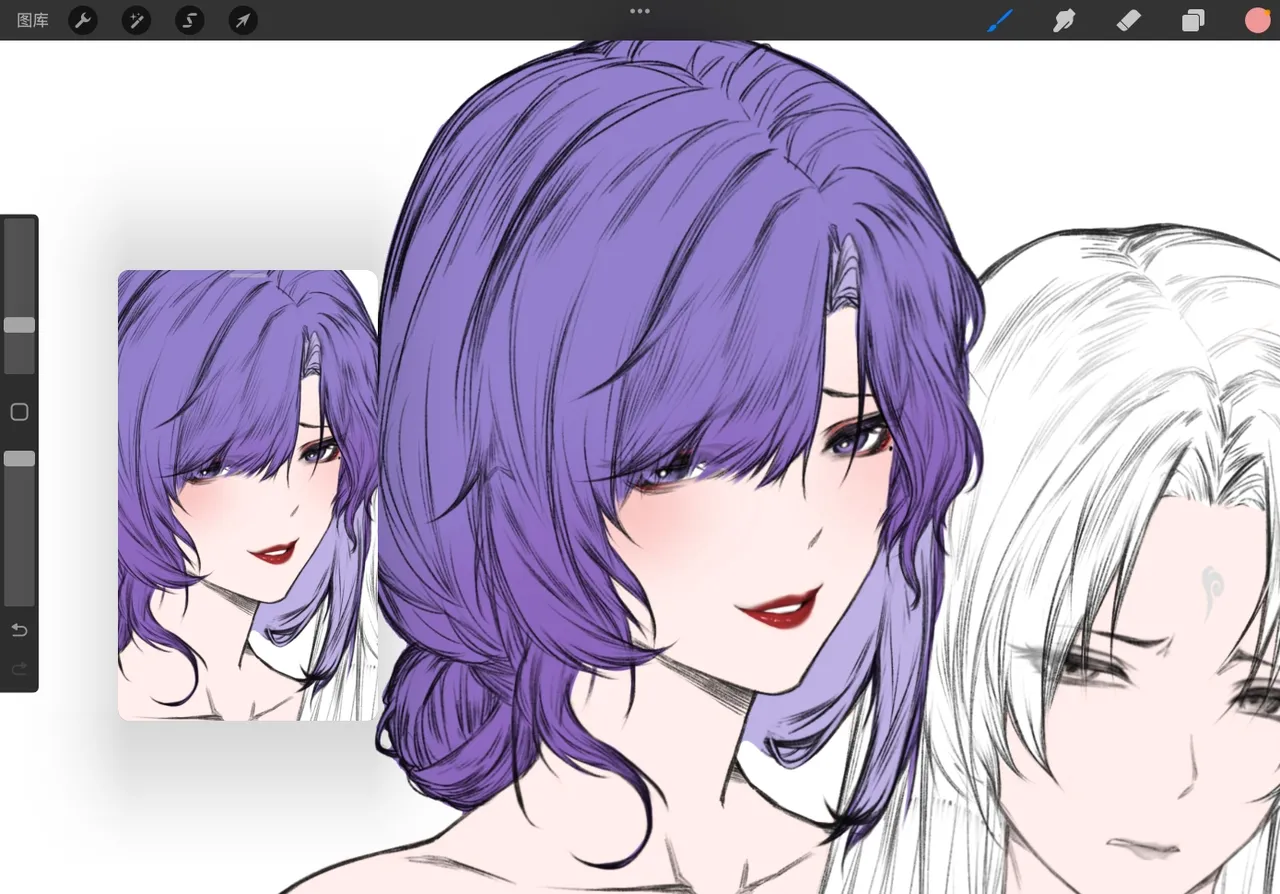Tap the floating reference image thumbnail
Viewport: 1280px width, 894px height.
pyautogui.click(x=248, y=495)
